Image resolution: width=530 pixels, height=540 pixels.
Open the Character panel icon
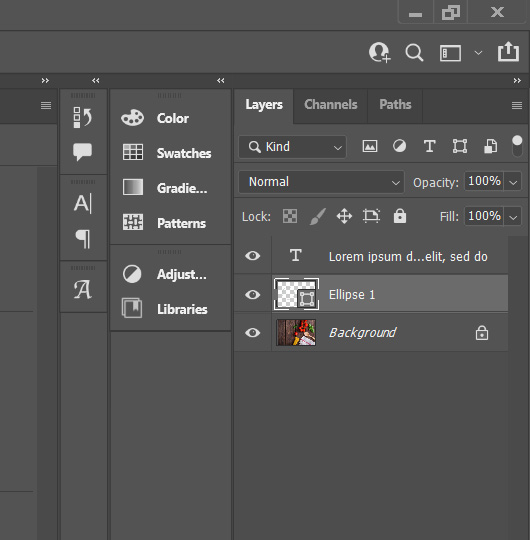point(83,203)
